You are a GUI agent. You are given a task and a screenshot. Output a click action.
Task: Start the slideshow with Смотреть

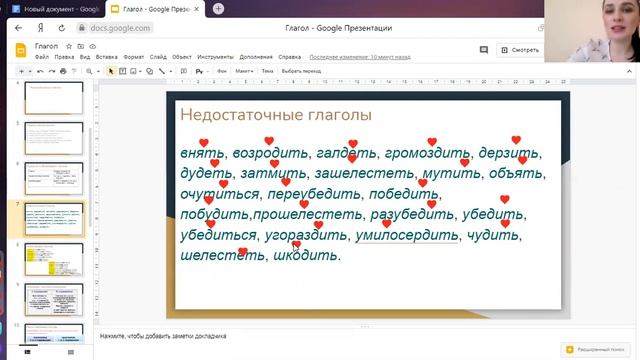pos(520,50)
